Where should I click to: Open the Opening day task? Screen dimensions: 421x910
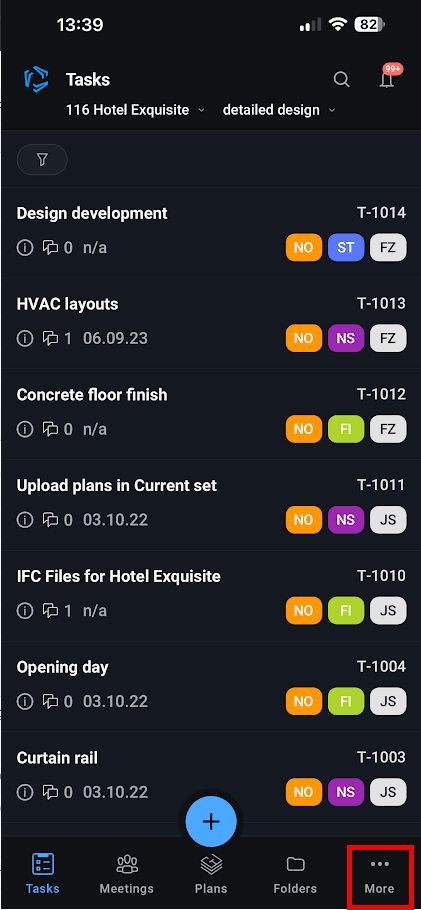pyautogui.click(x=211, y=687)
